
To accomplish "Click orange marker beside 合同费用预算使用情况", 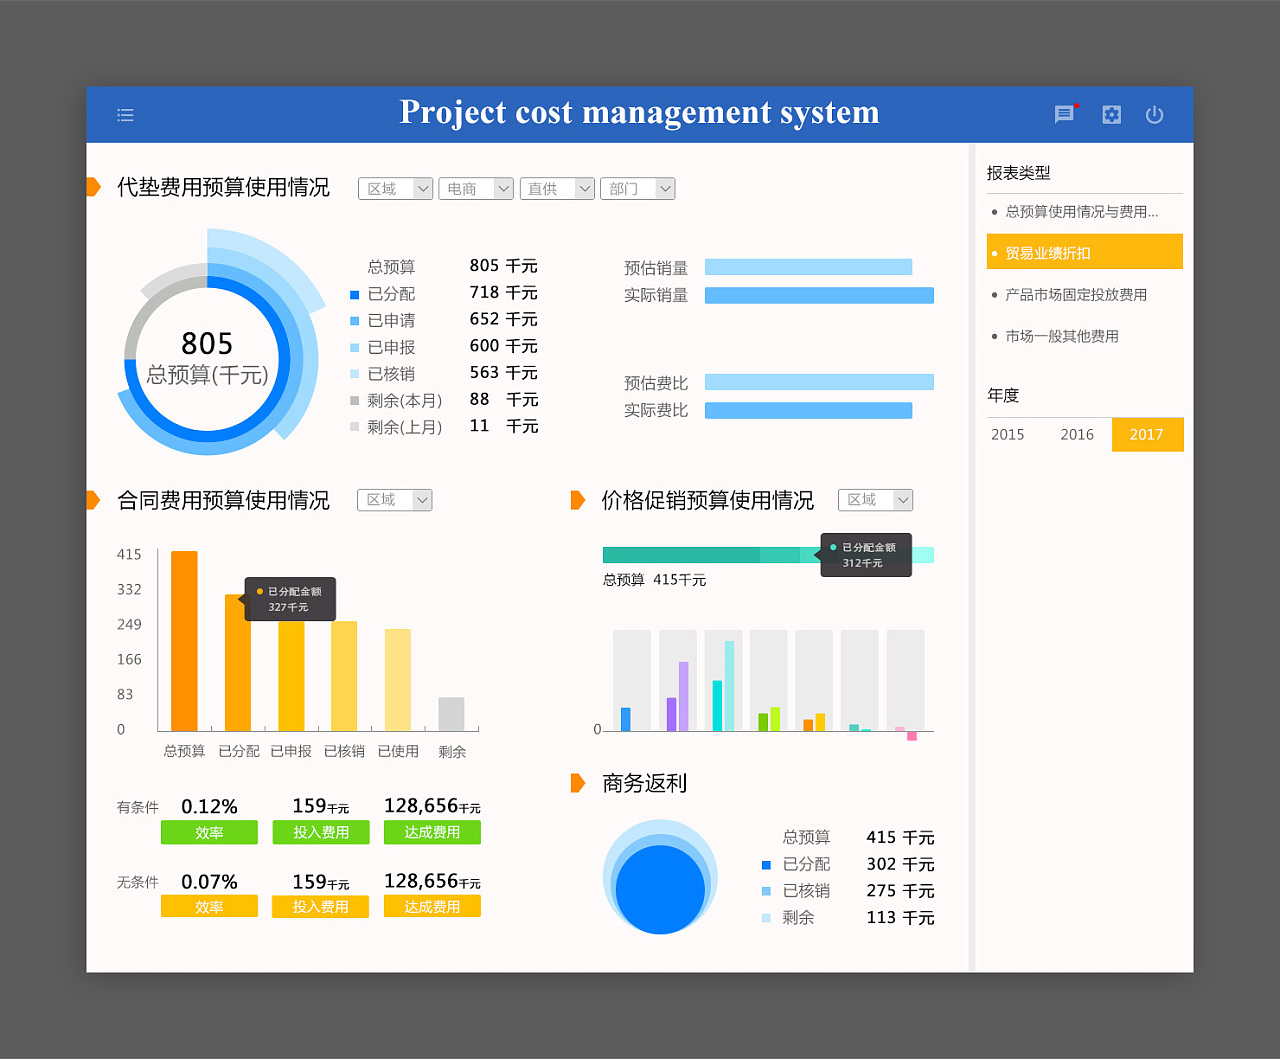I will pos(93,500).
